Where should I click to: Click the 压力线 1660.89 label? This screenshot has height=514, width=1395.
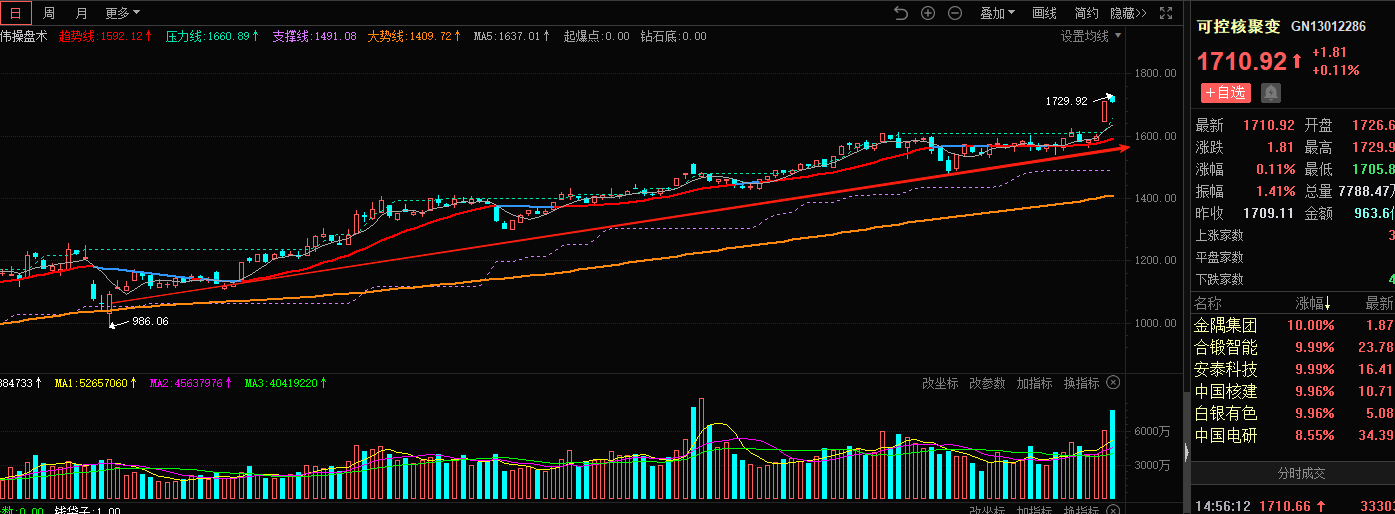point(212,36)
